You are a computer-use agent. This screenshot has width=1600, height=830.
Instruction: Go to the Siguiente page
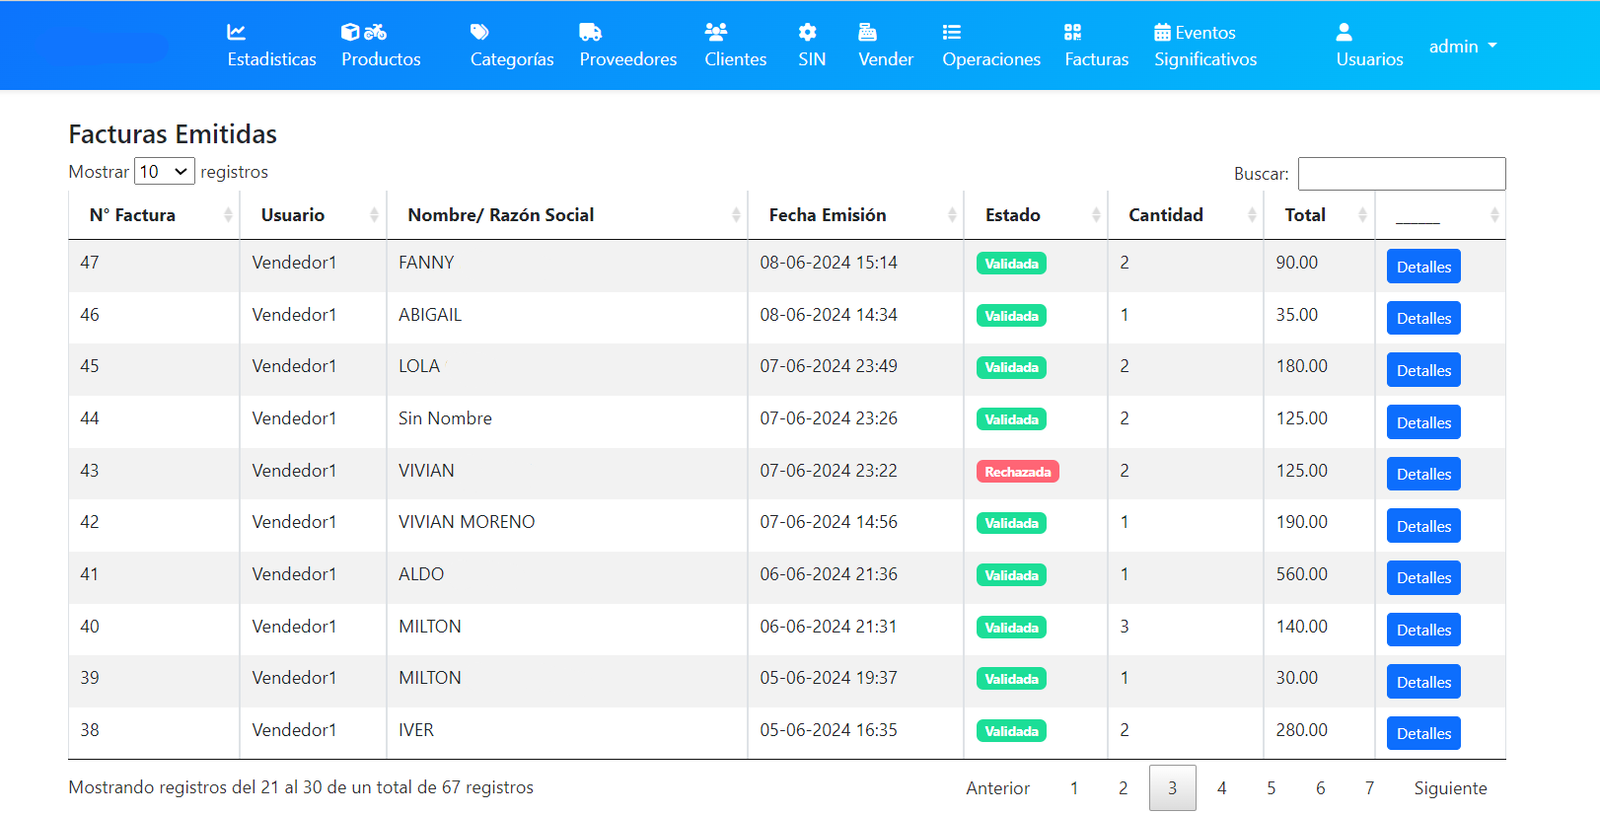click(1450, 788)
